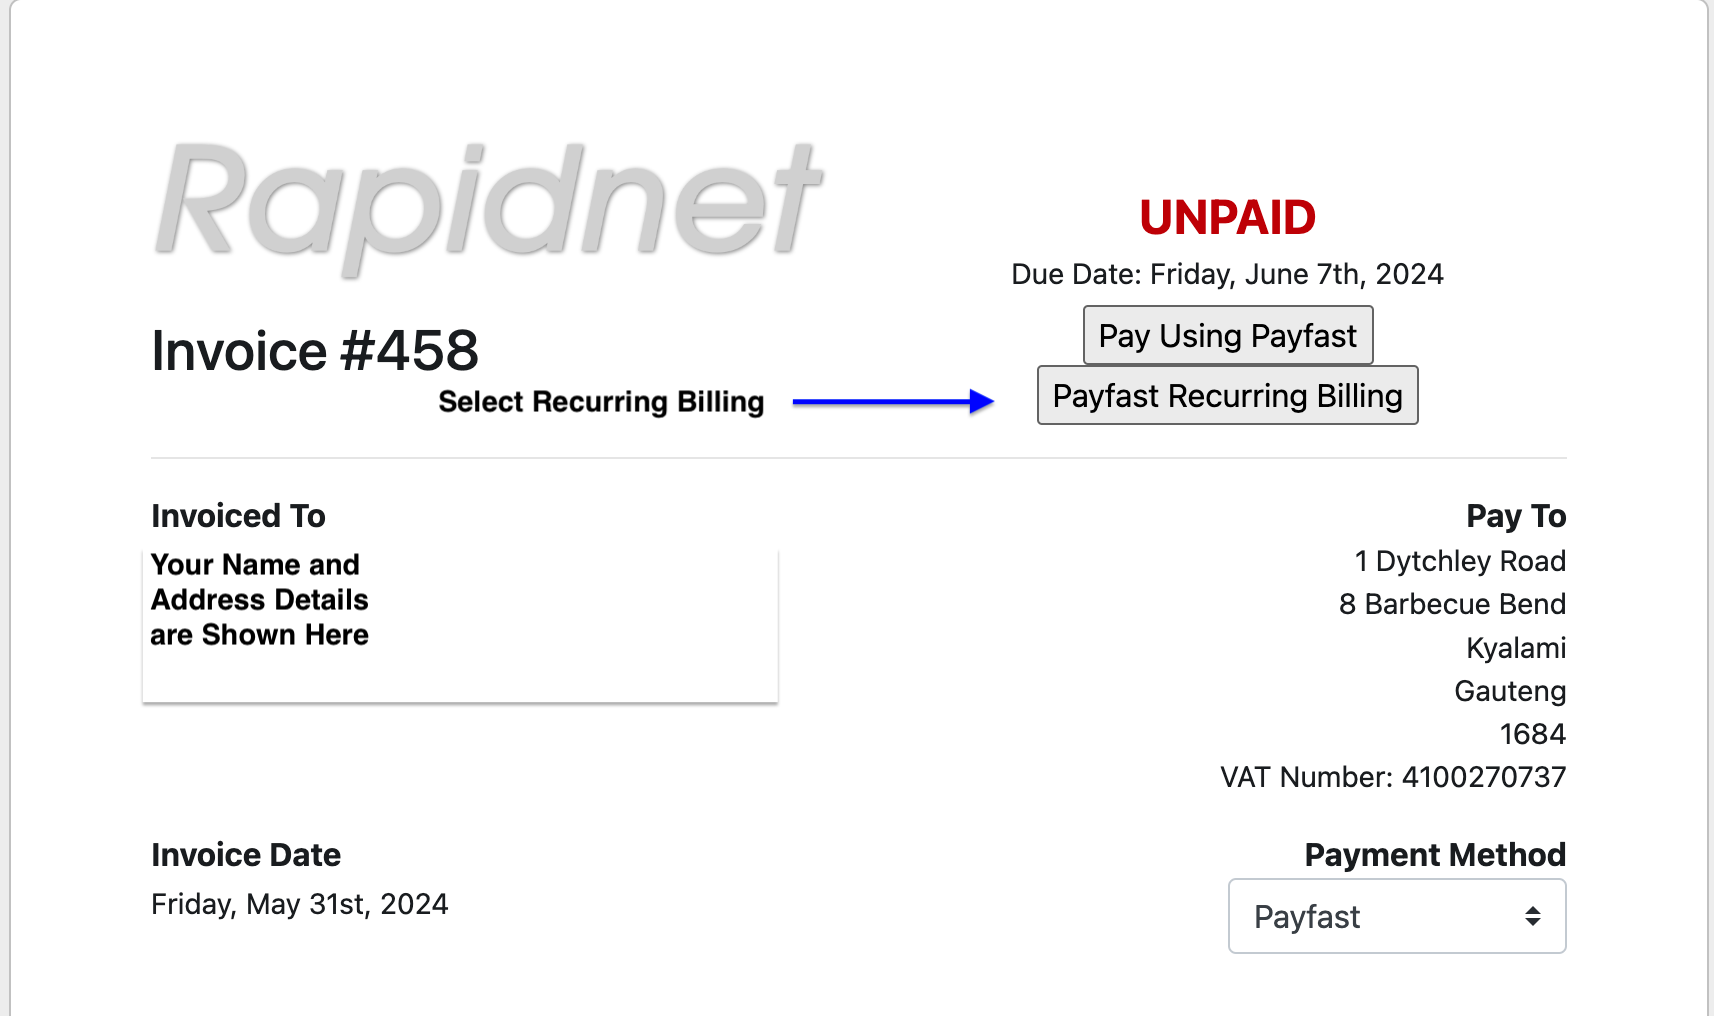Click the blue arrow pointing to recurring billing
Viewport: 1714px width, 1016px height.
click(890, 399)
